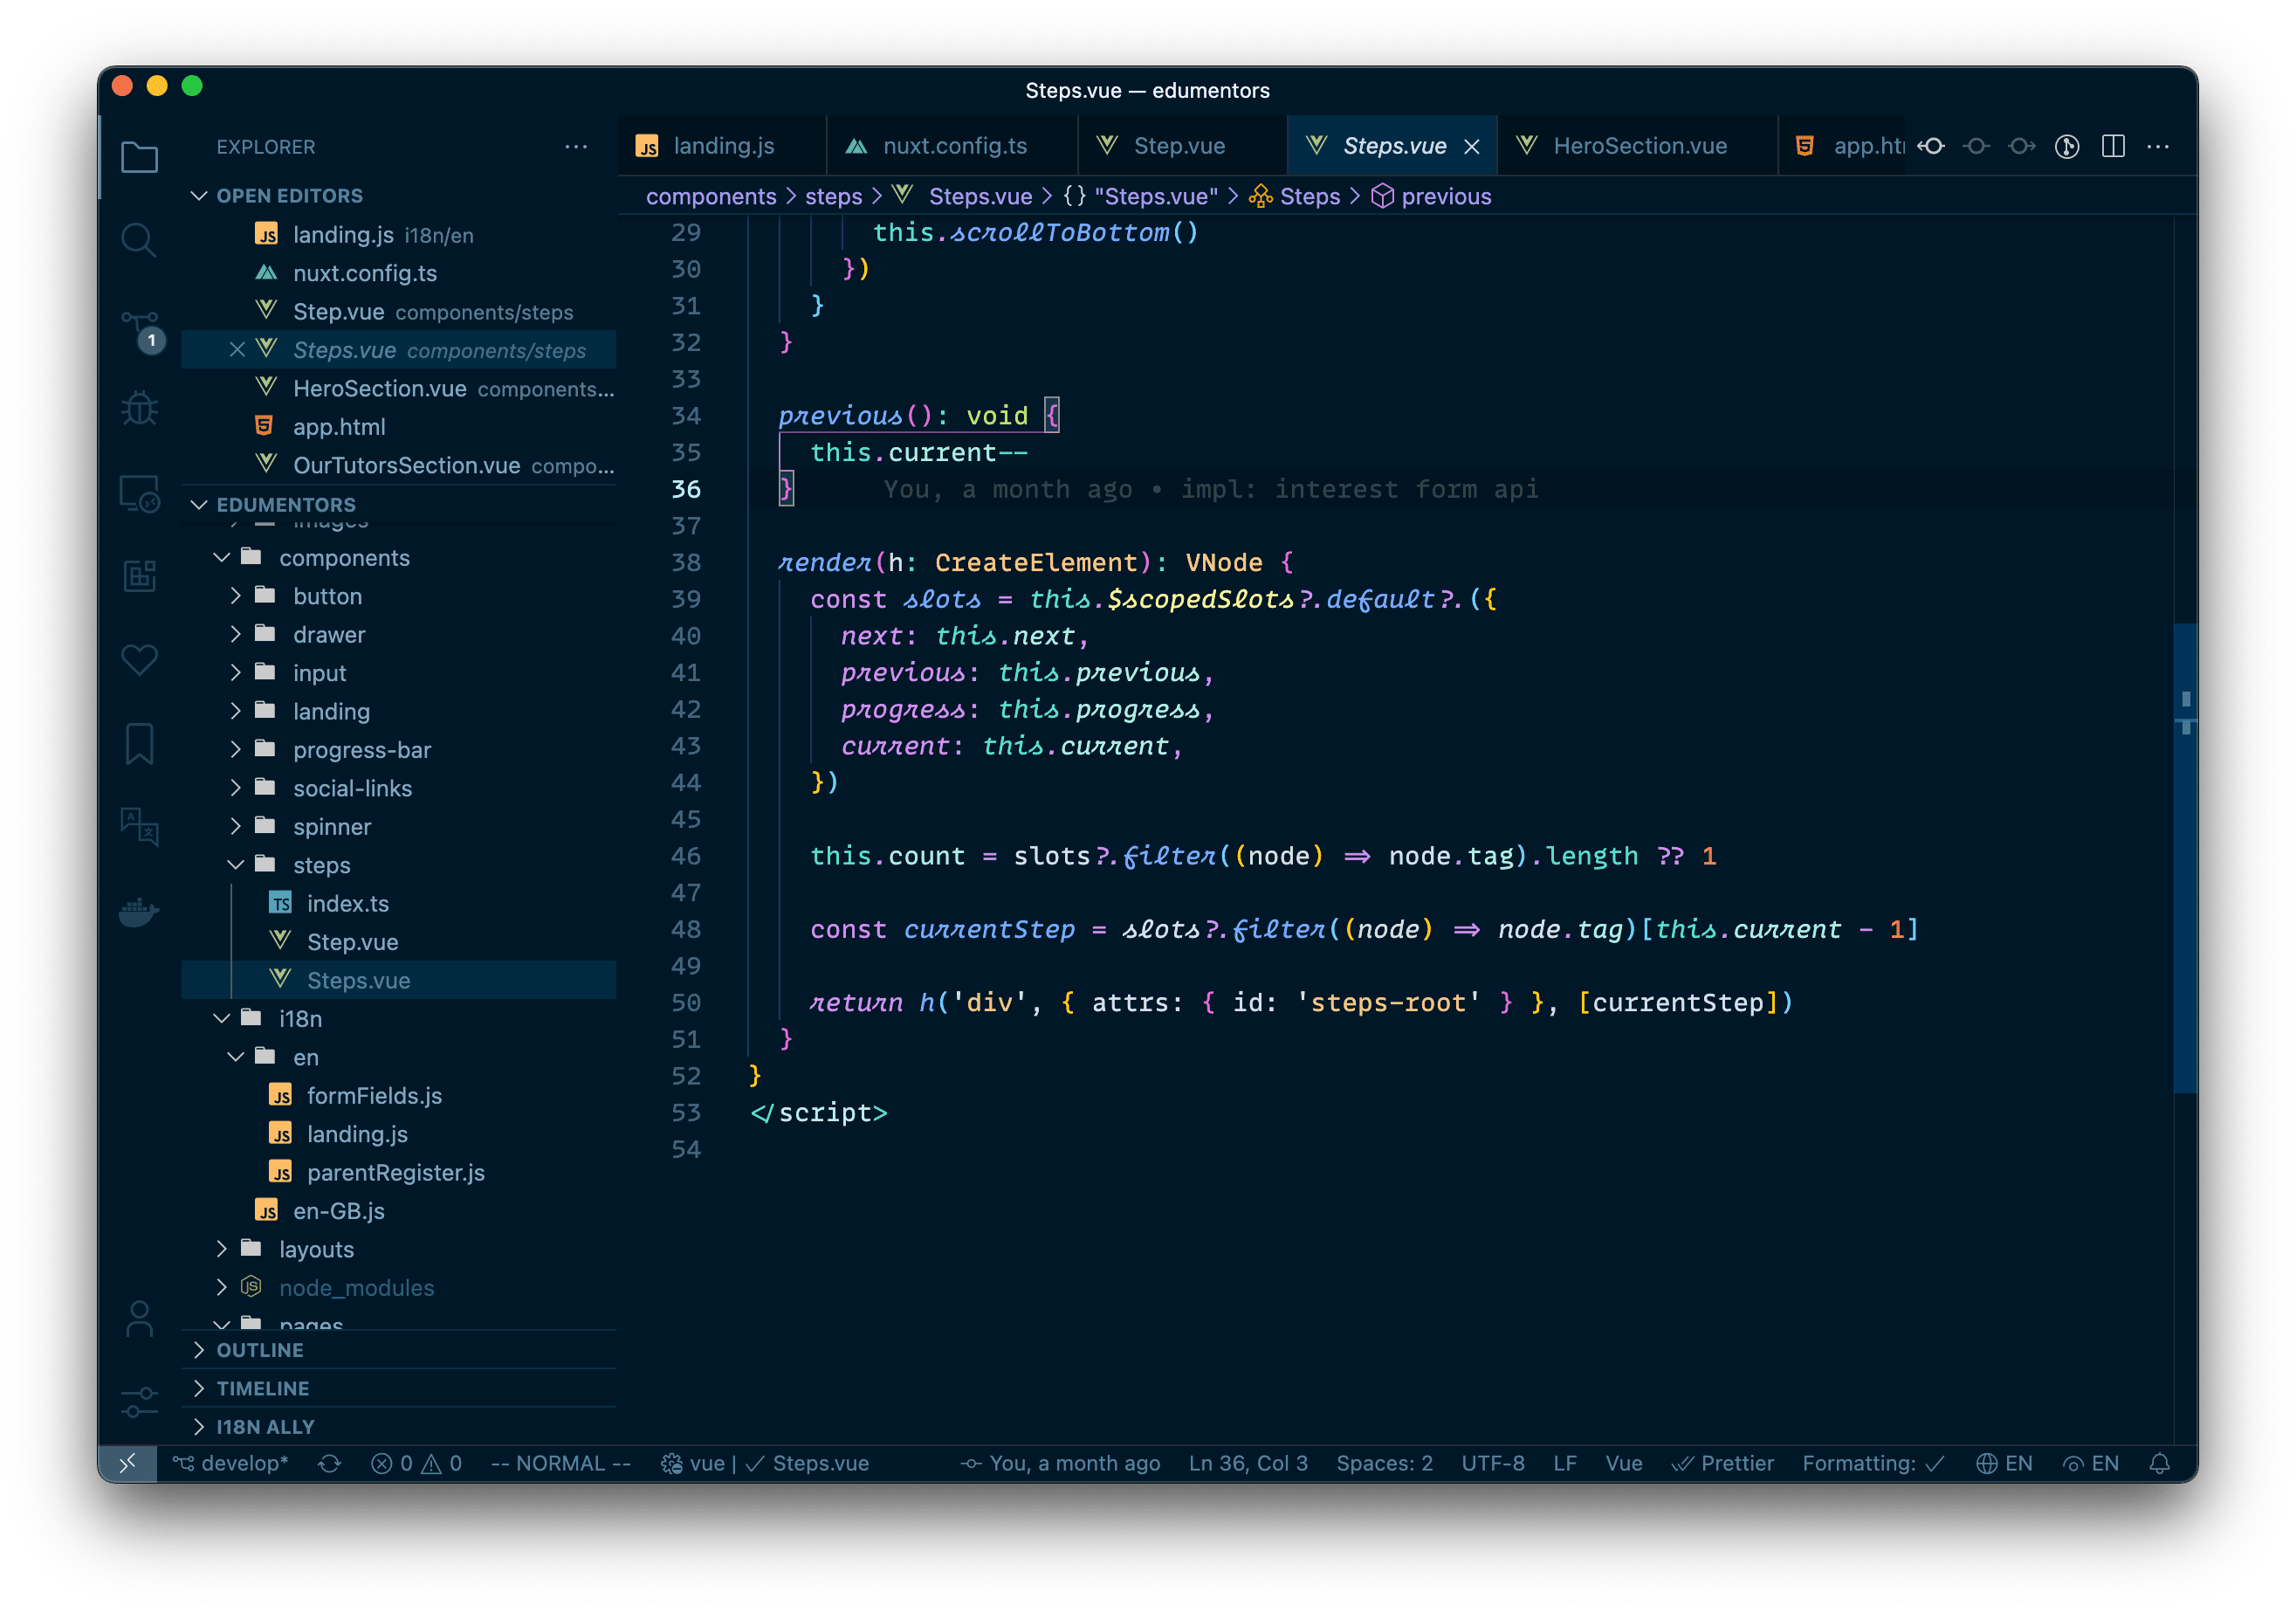The height and width of the screenshot is (1612, 2296).
Task: Open Docker view in activity bar
Action: pyautogui.click(x=139, y=911)
